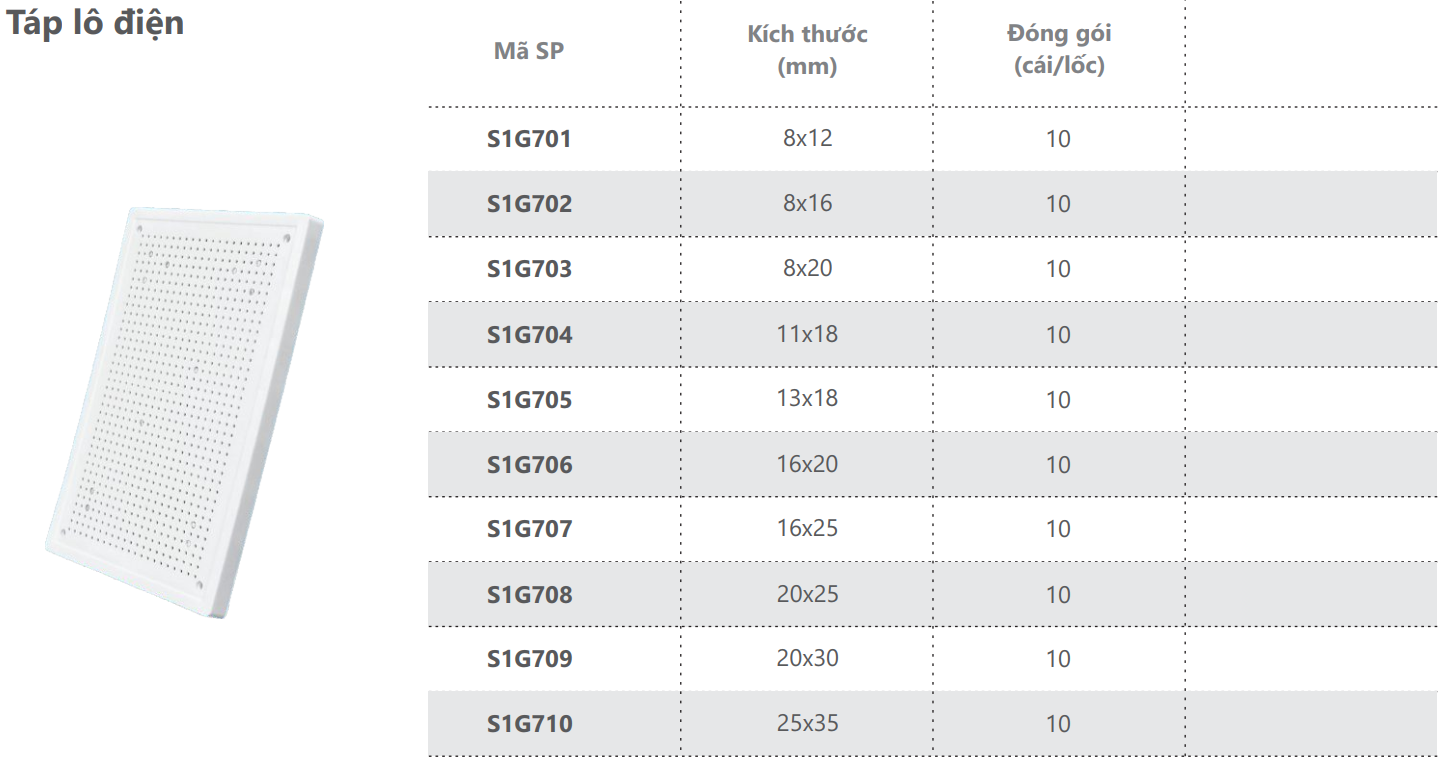Click the 25x35 size cell

pos(807,723)
